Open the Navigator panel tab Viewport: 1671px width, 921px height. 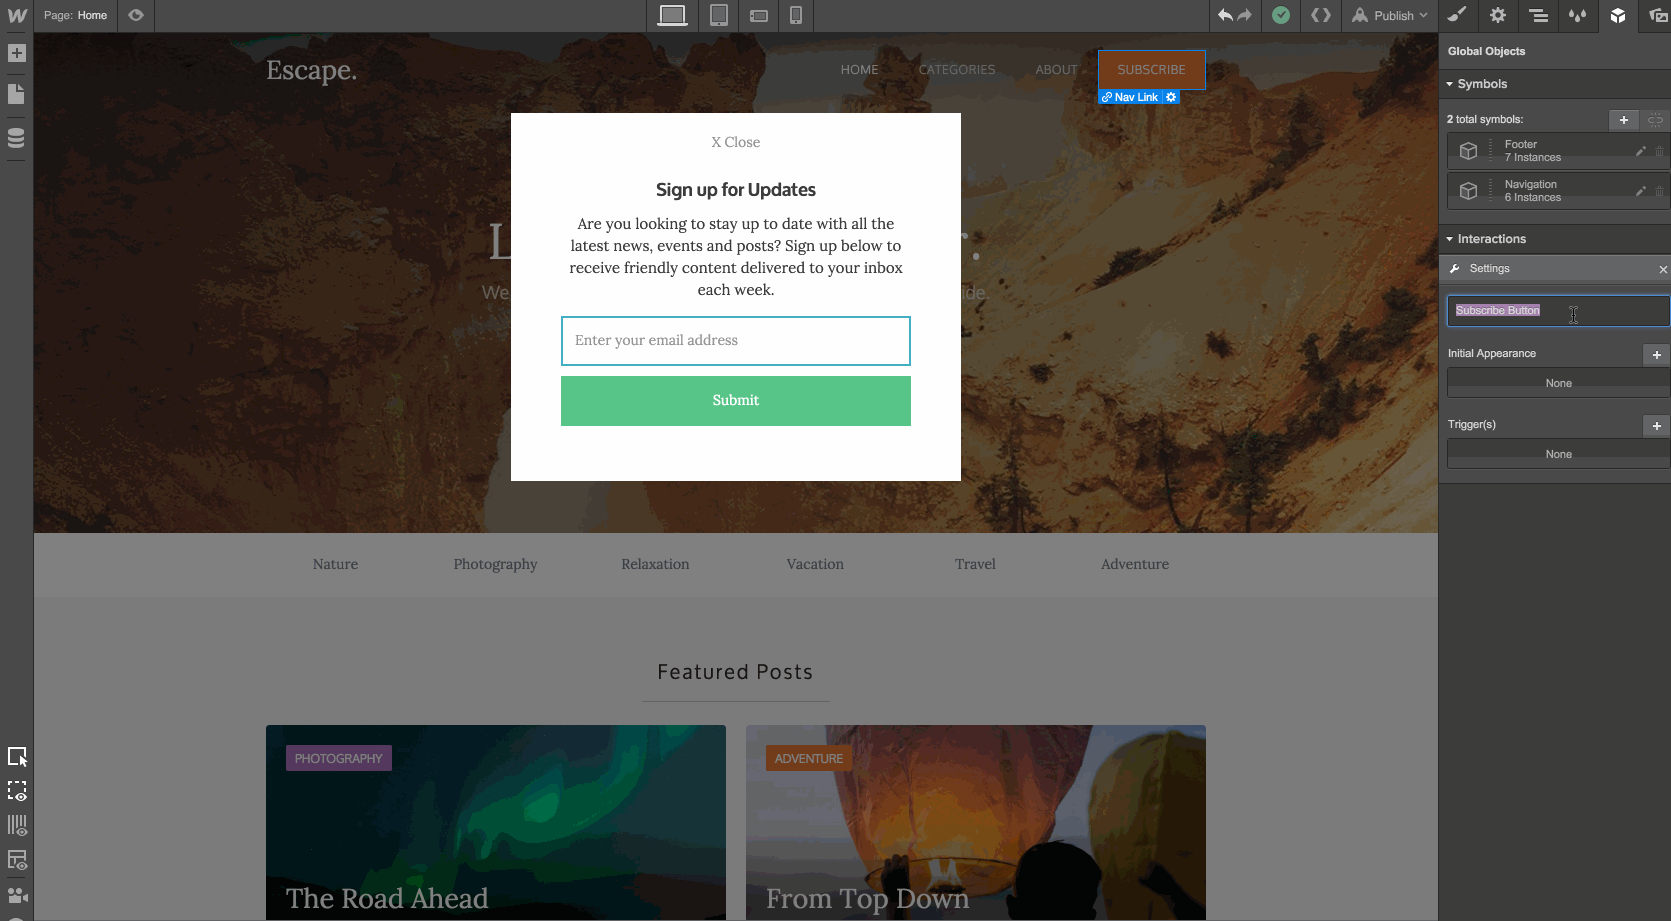point(1539,15)
